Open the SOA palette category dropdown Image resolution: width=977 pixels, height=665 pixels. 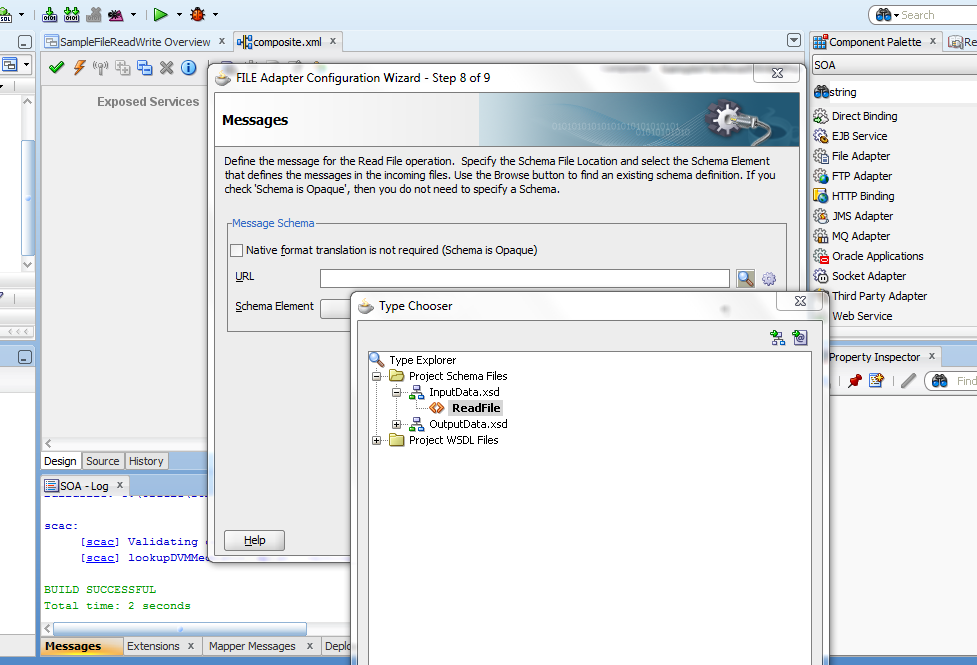tap(894, 65)
